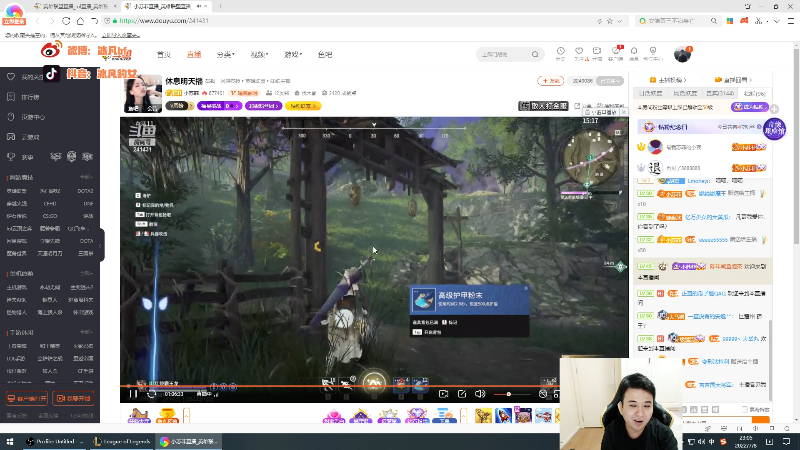Screen dimensions: 800x450
Task: Expand the address bar dropdown arrow
Action: click(620, 21)
